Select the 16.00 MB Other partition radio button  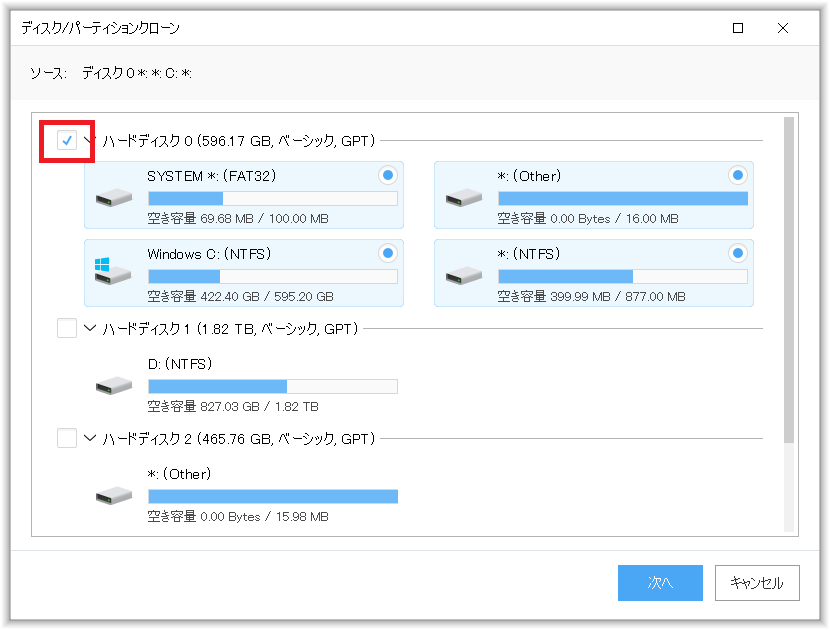(737, 175)
